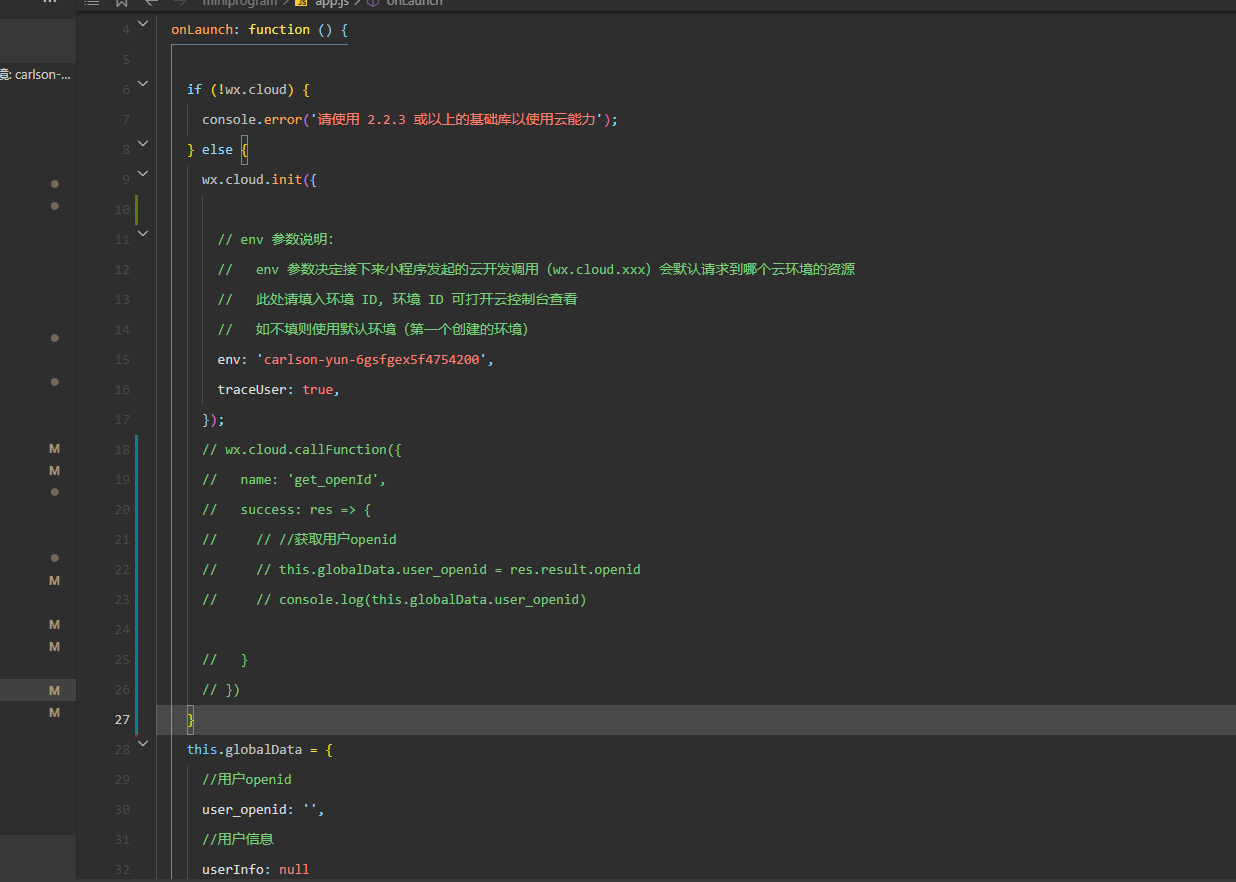Click the '//用户信息' comment on line 31
Viewport: 1236px width, 882px height.
pyautogui.click(x=238, y=840)
